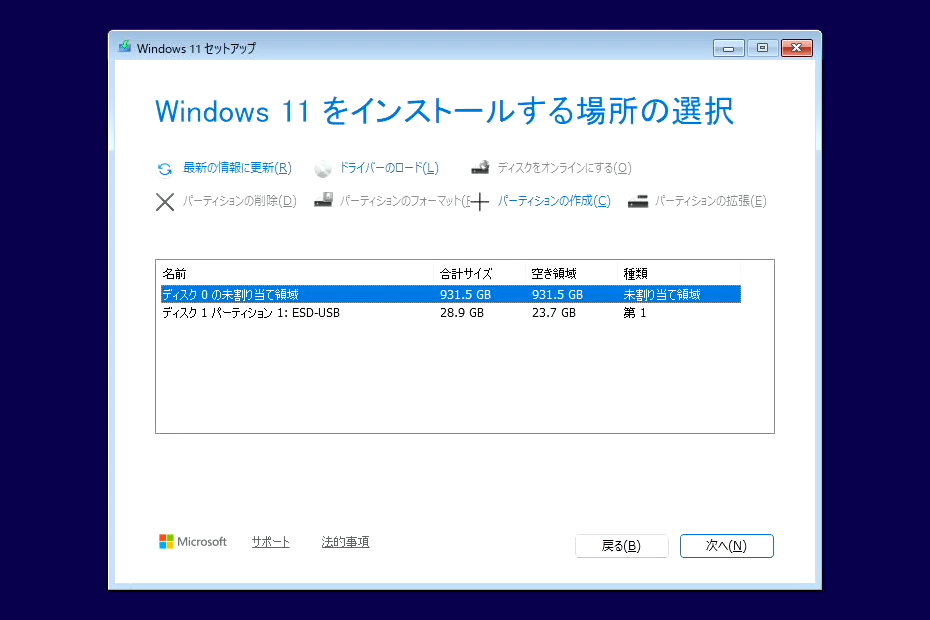Click 次へ(N) to proceed

727,546
